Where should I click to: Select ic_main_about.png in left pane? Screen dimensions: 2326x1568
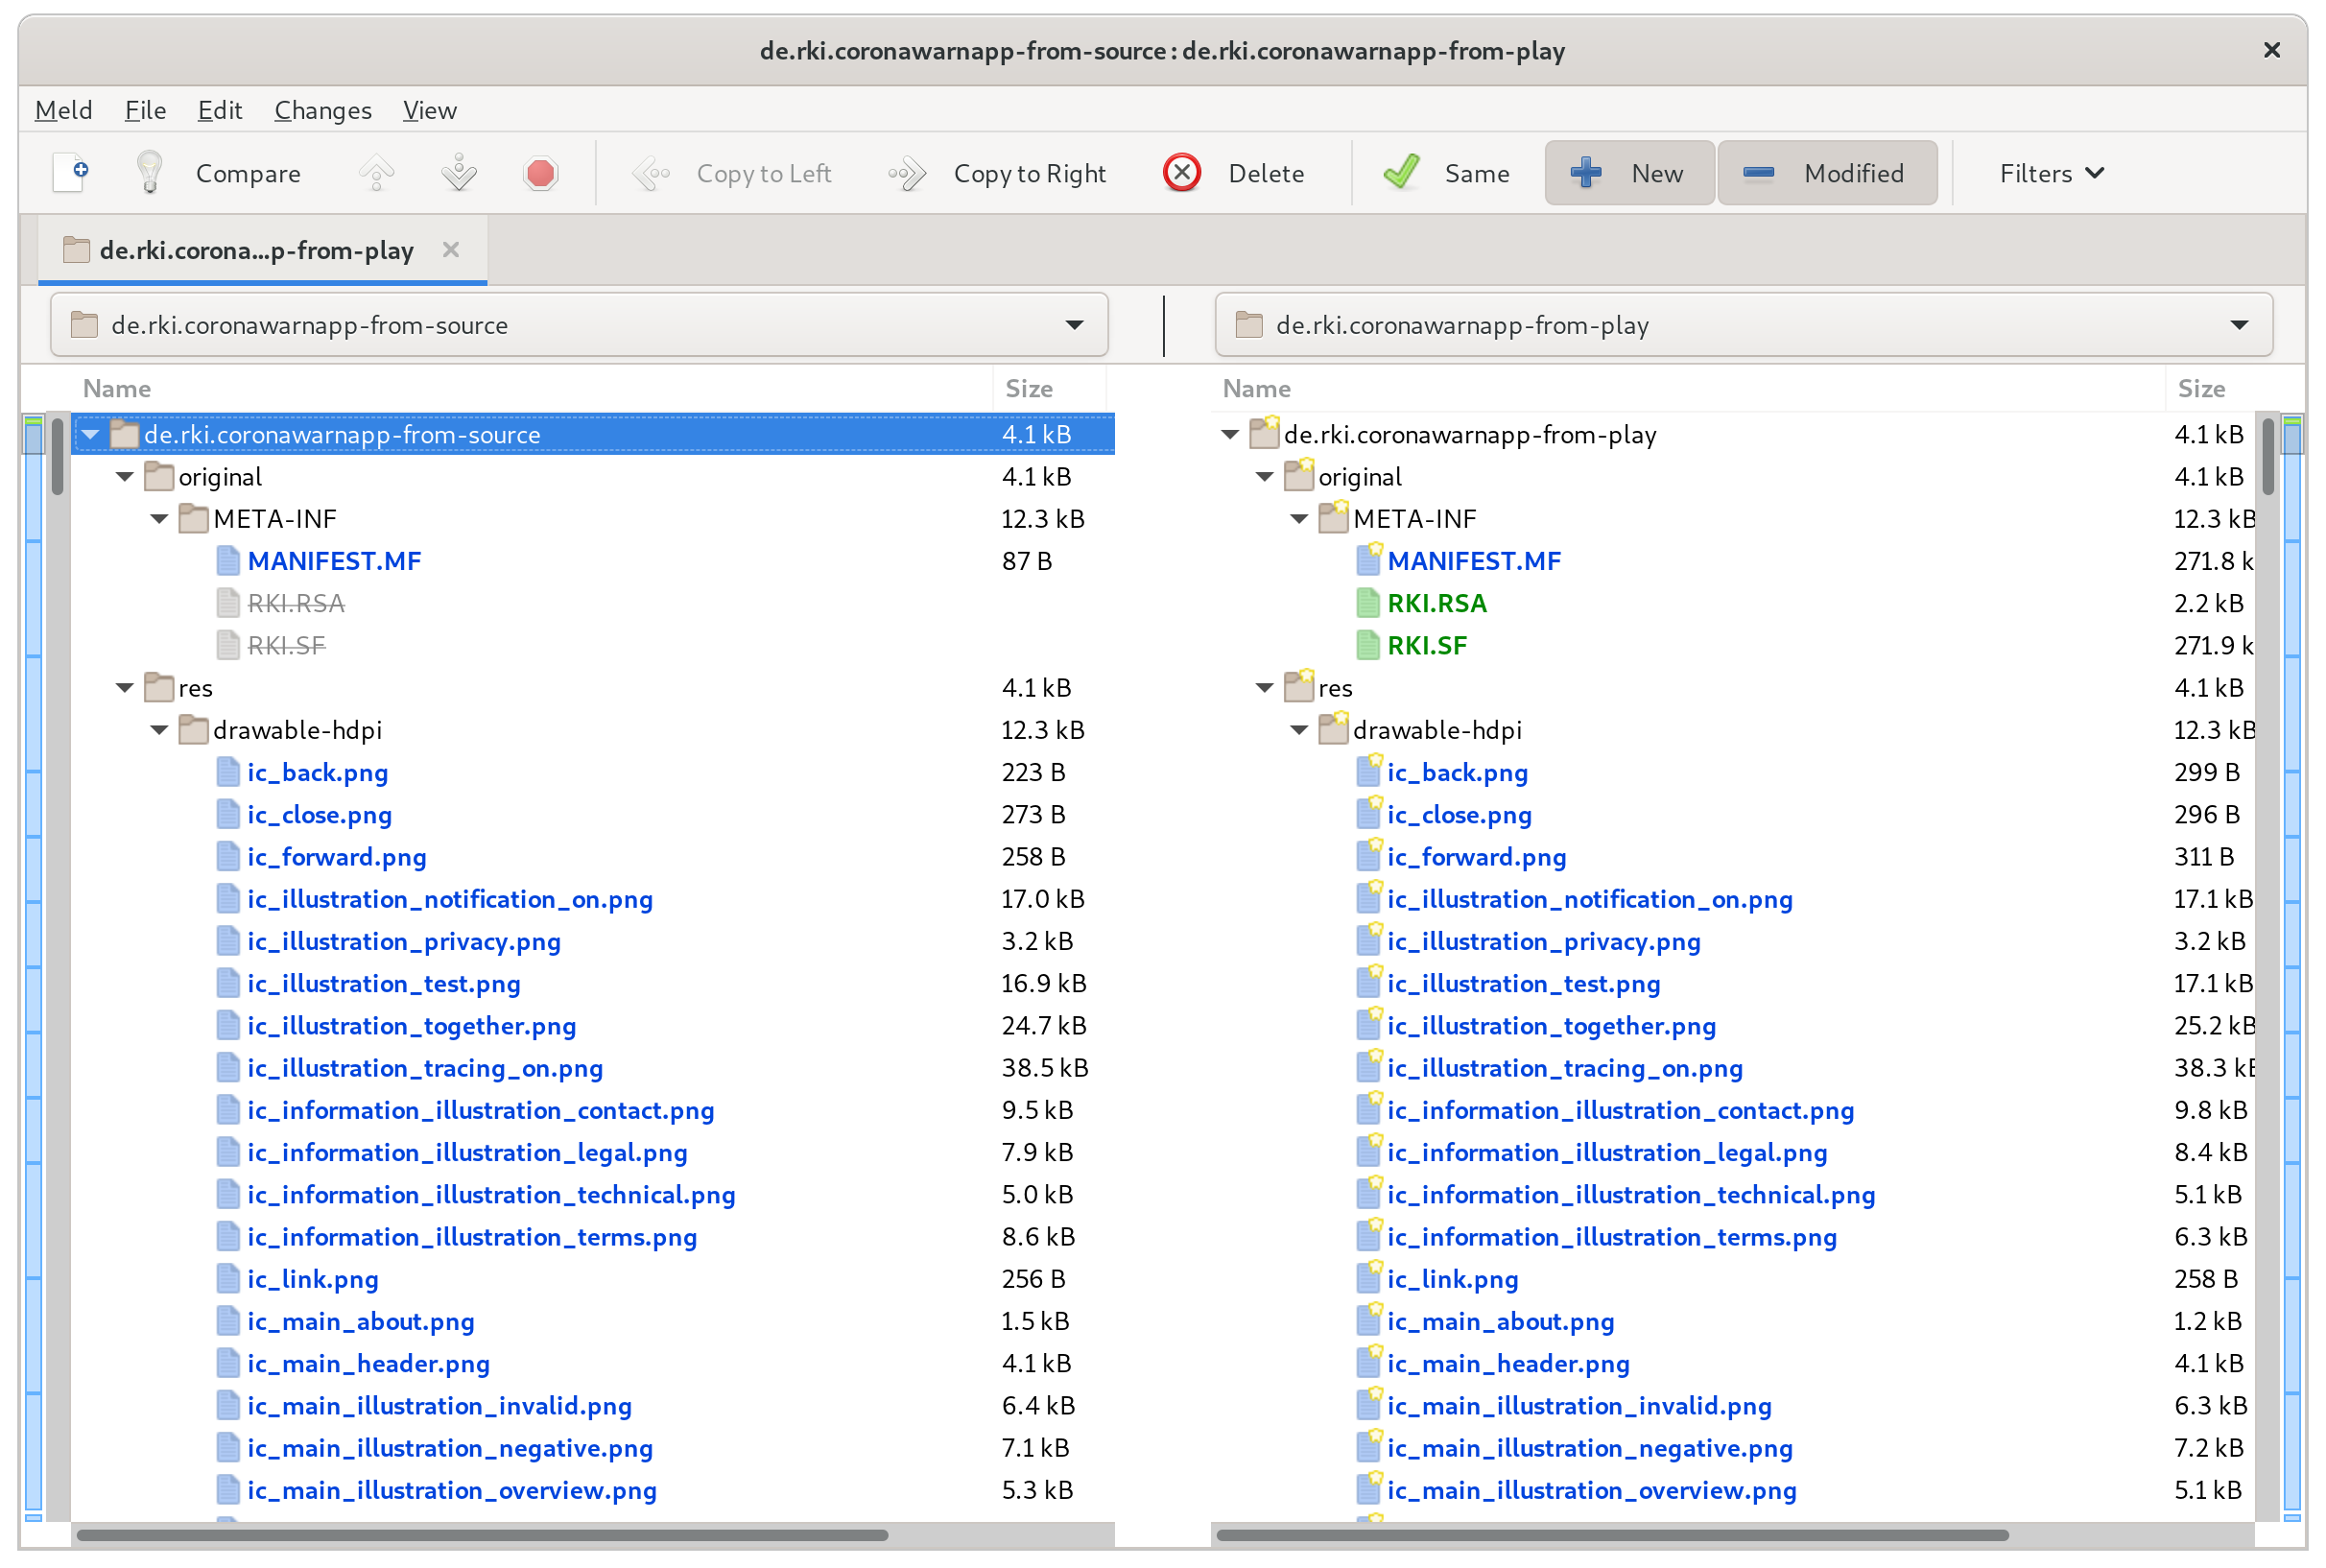click(x=360, y=1320)
